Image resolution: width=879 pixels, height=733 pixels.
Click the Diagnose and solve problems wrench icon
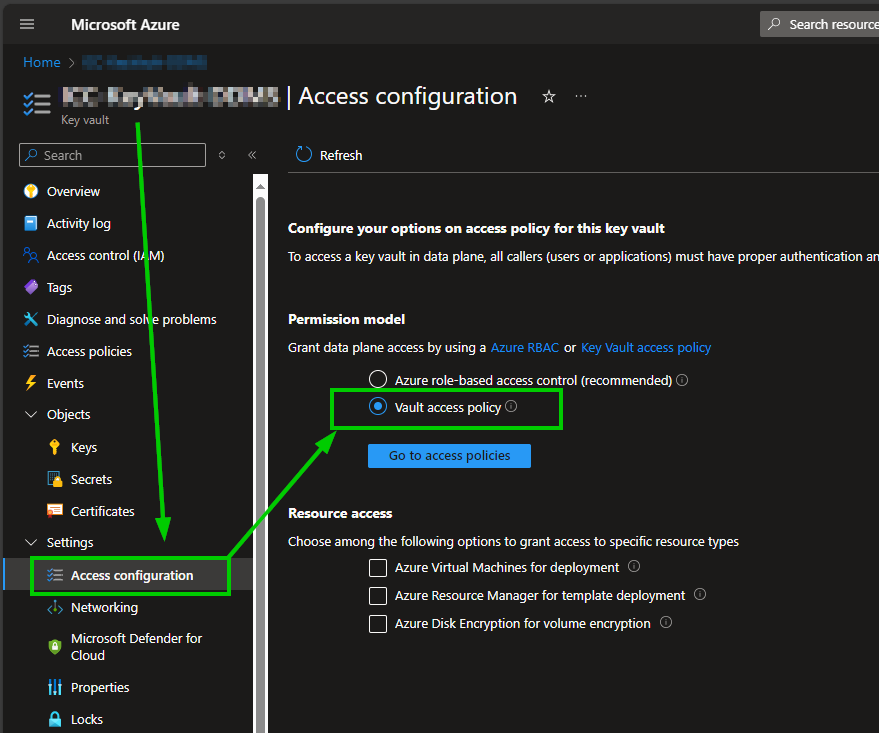pos(31,319)
